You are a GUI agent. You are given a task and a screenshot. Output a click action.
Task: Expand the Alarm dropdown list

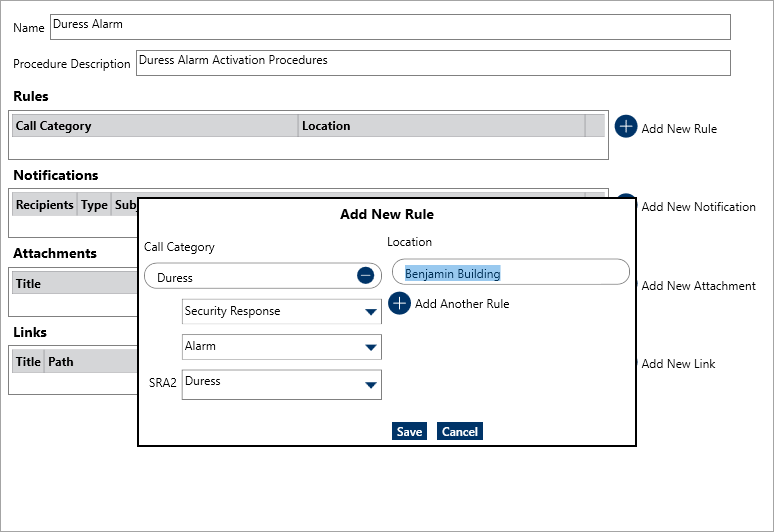370,348
